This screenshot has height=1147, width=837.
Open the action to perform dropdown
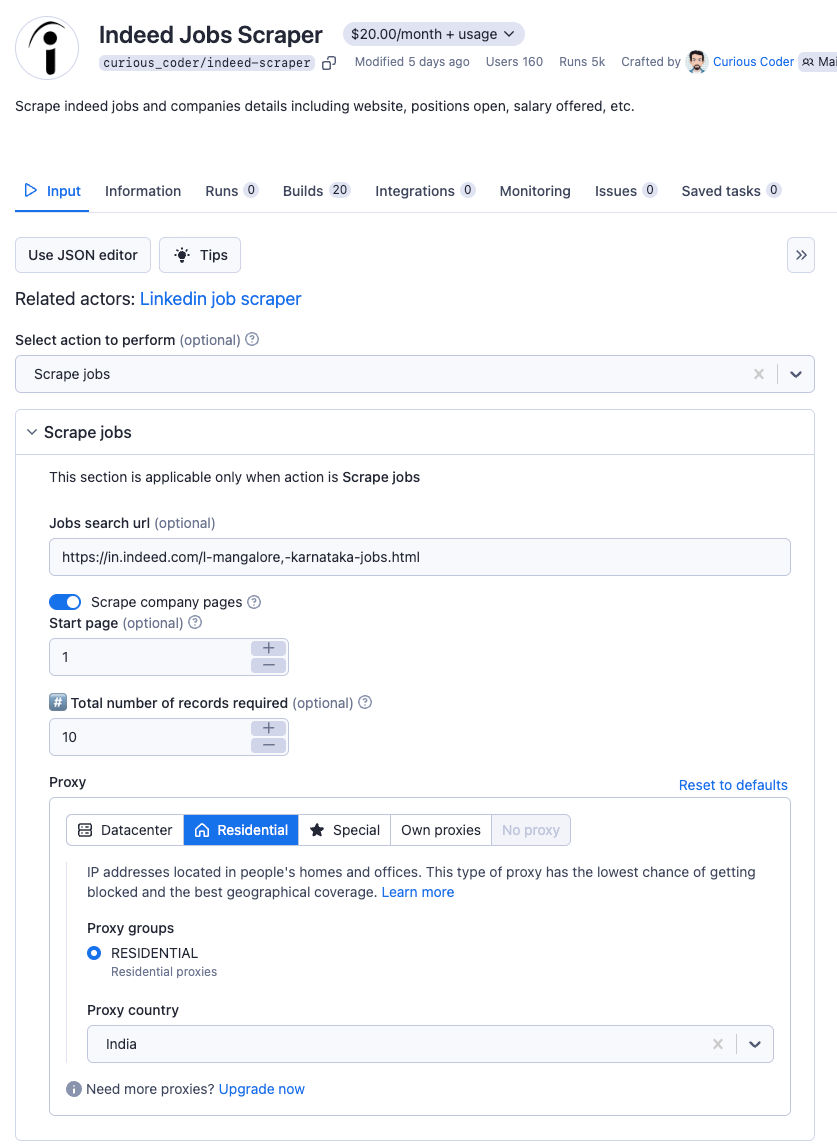[797, 374]
